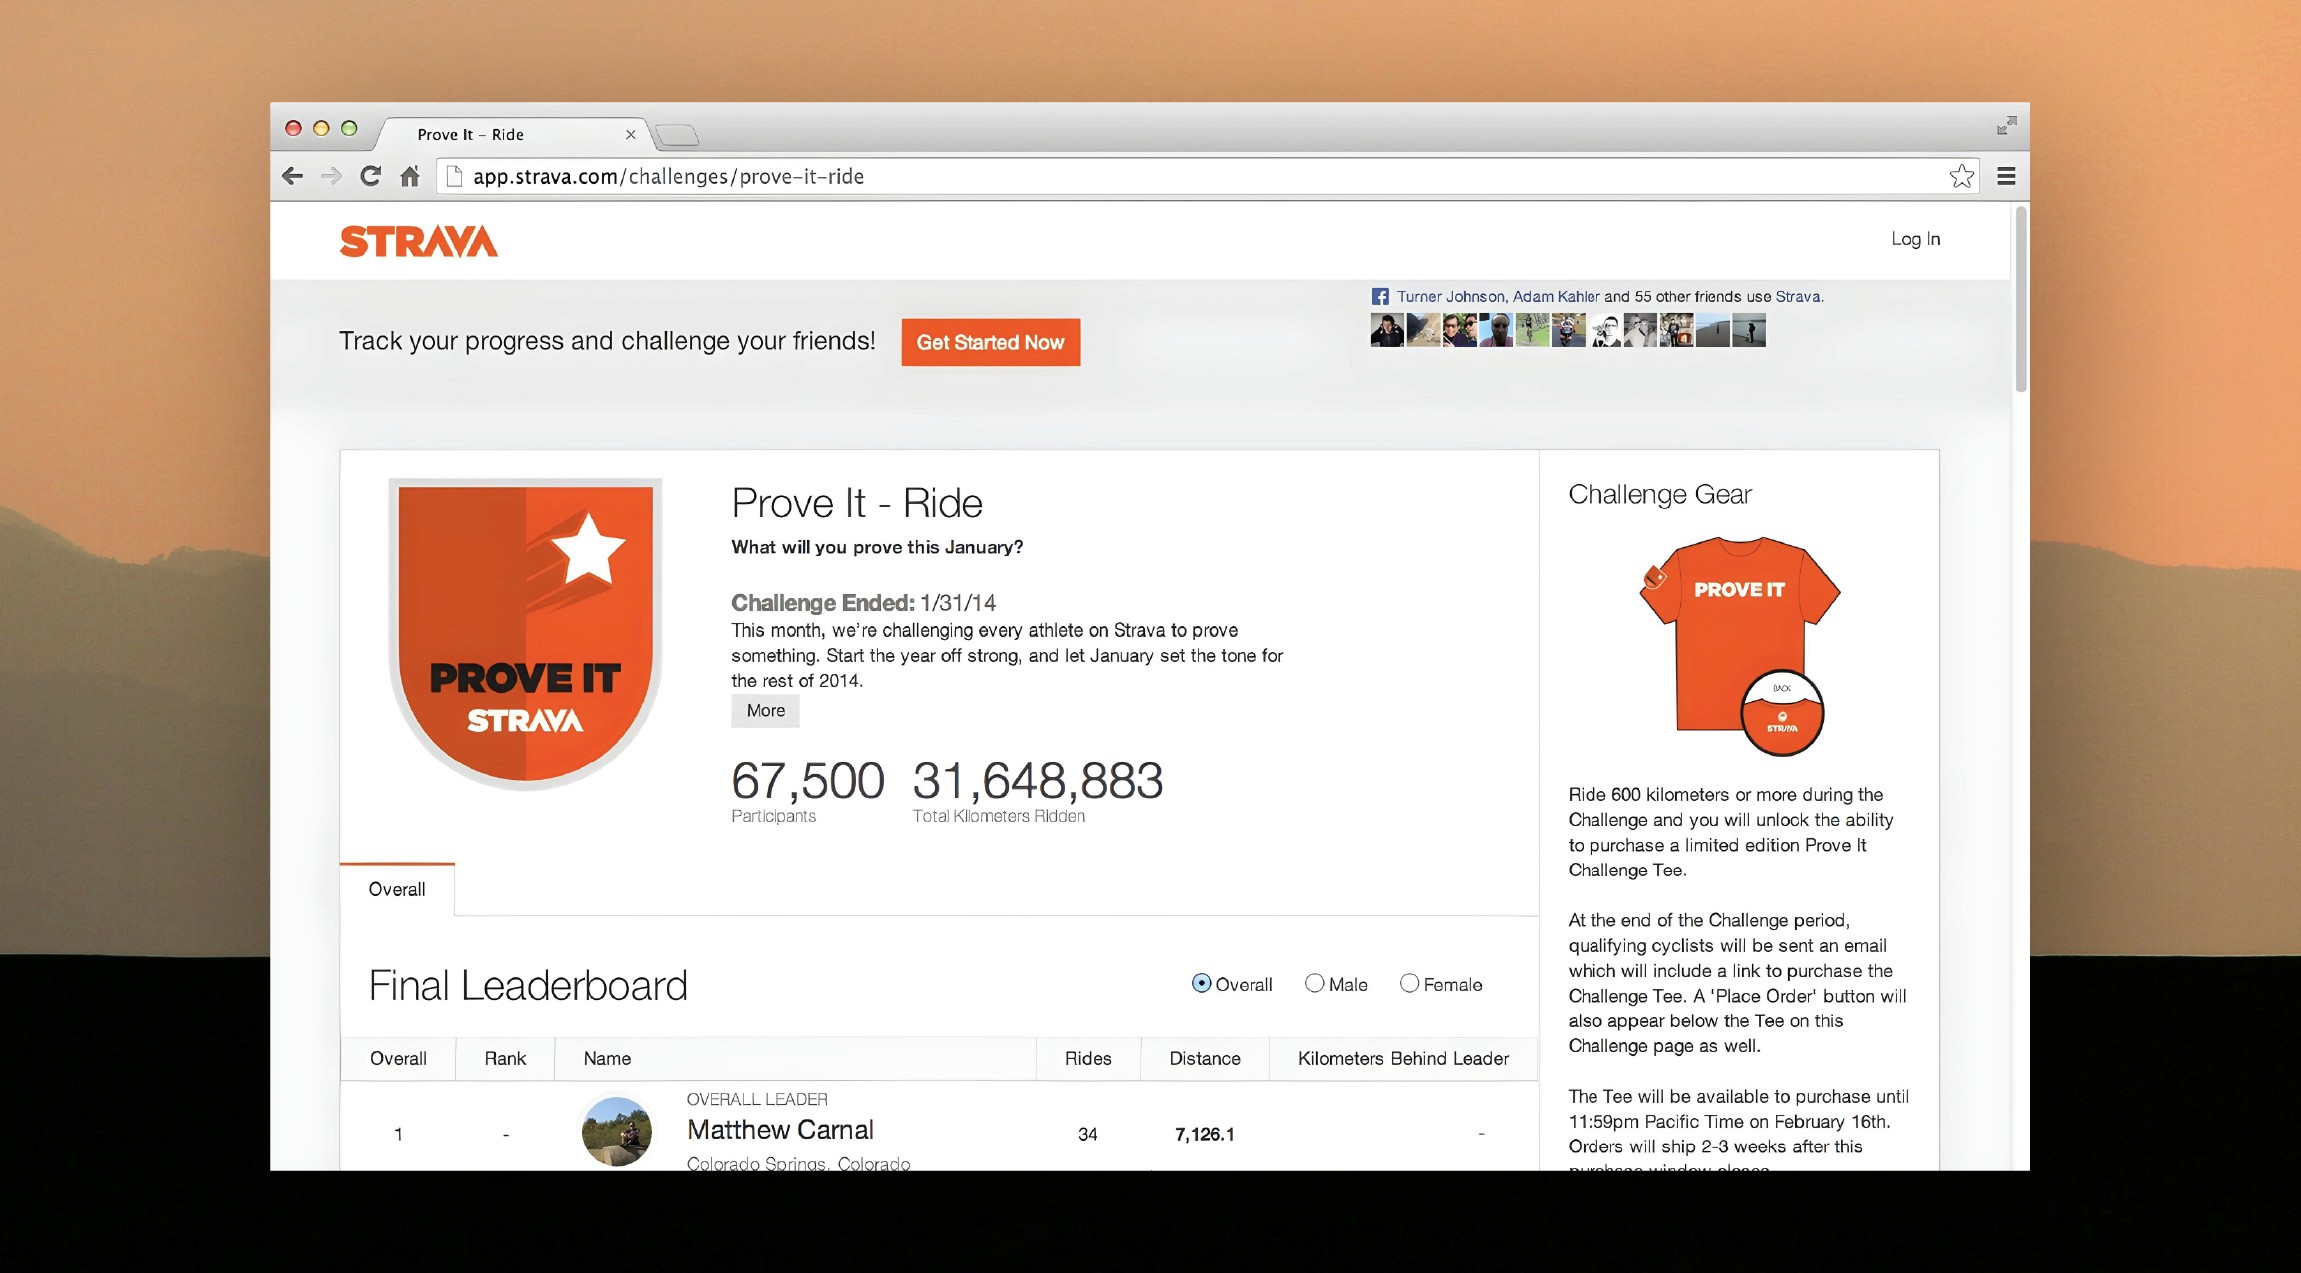This screenshot has height=1273, width=2301.
Task: Click the Get Started Now button
Action: (990, 343)
